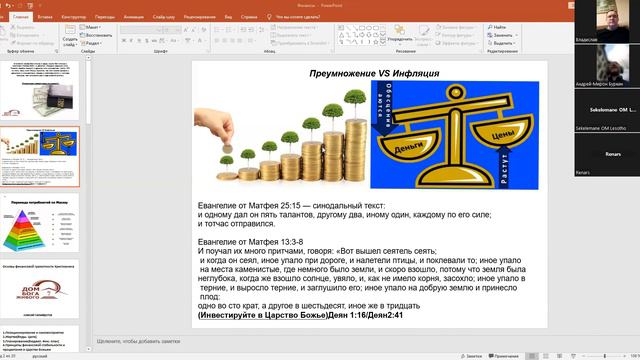Open the Анимация ribbon tab

coord(133,17)
